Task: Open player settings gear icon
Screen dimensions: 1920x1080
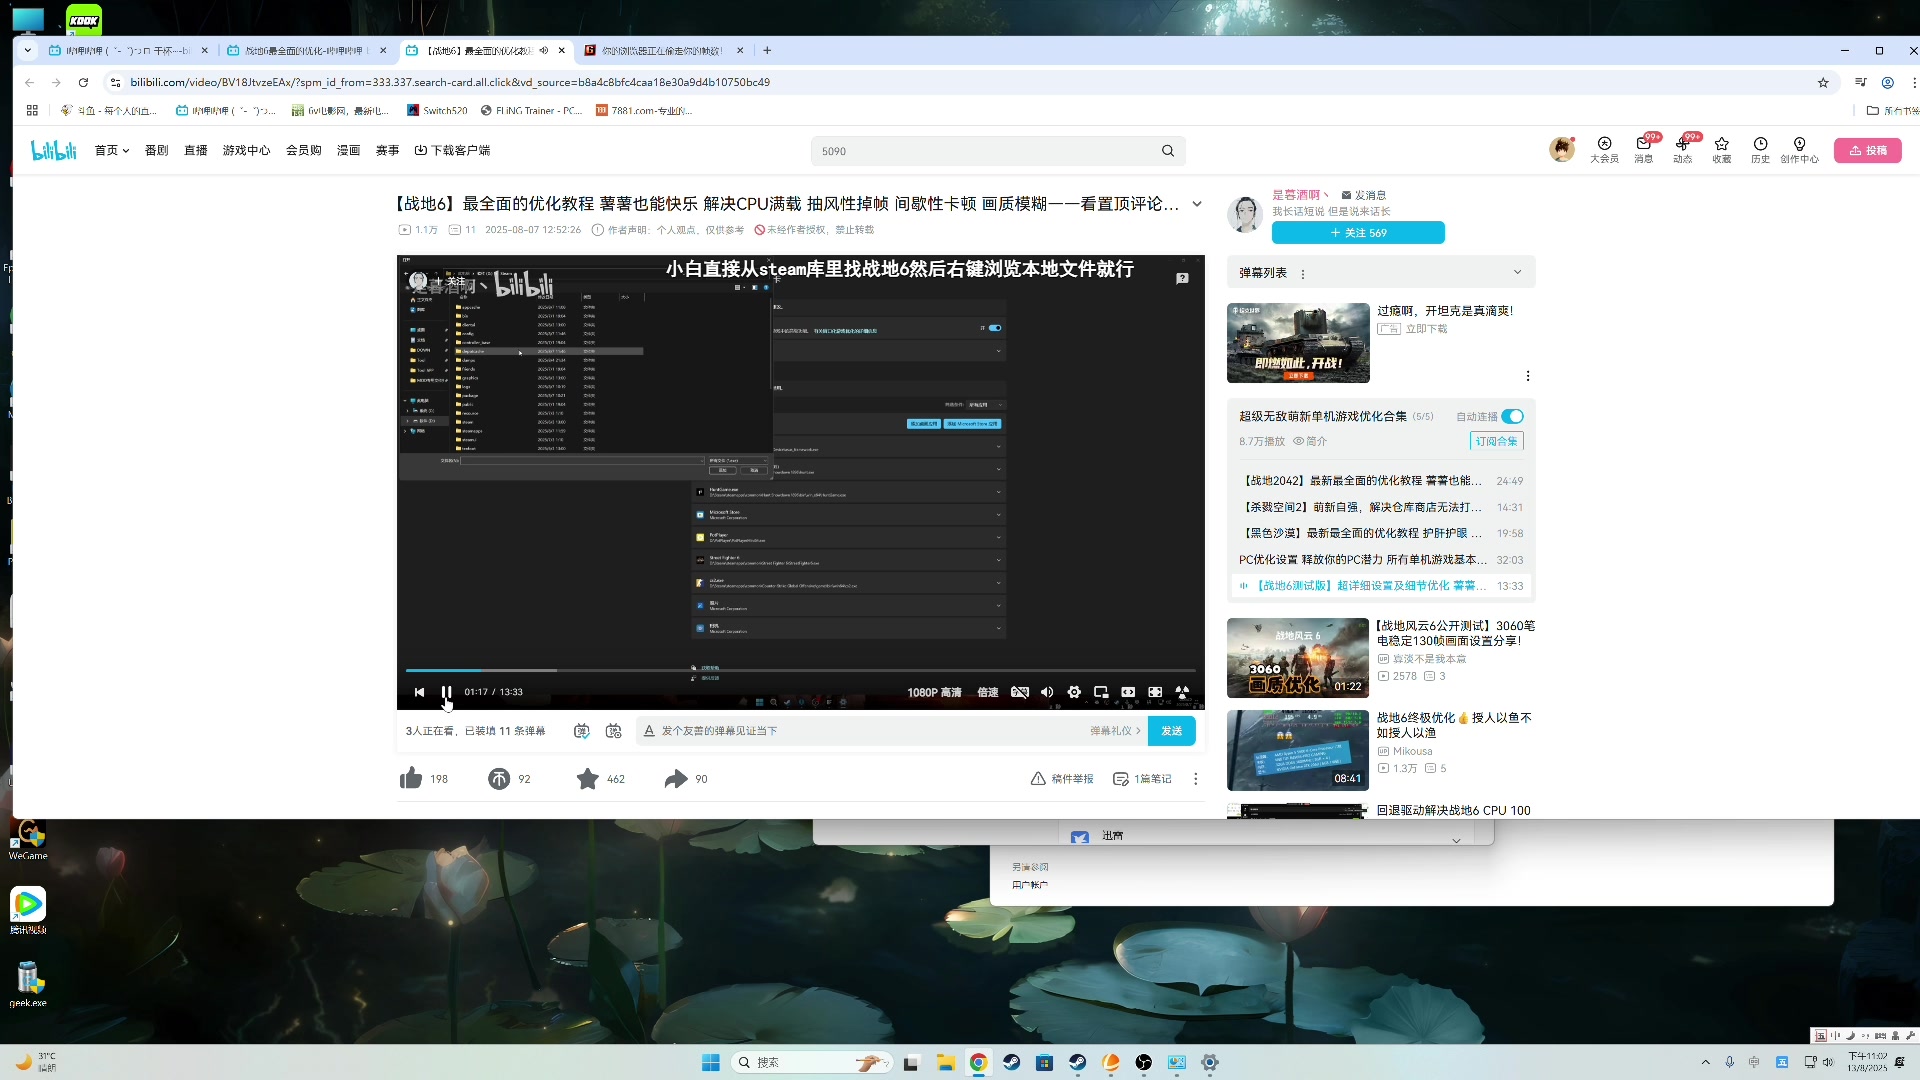Action: [1074, 692]
